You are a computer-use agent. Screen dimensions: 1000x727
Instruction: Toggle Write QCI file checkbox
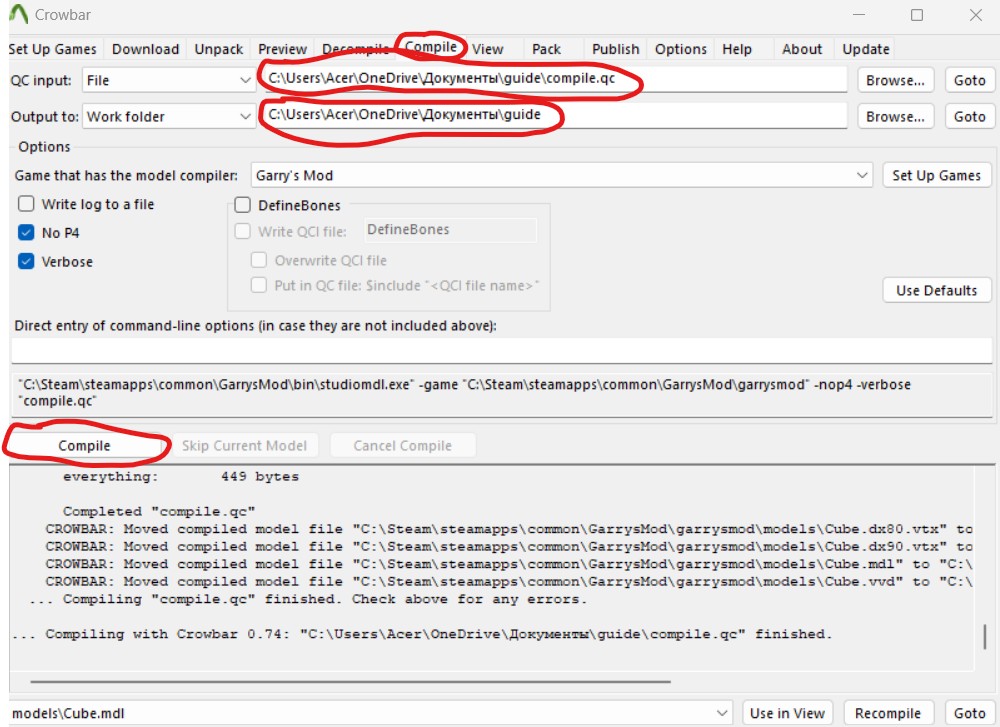pos(242,231)
